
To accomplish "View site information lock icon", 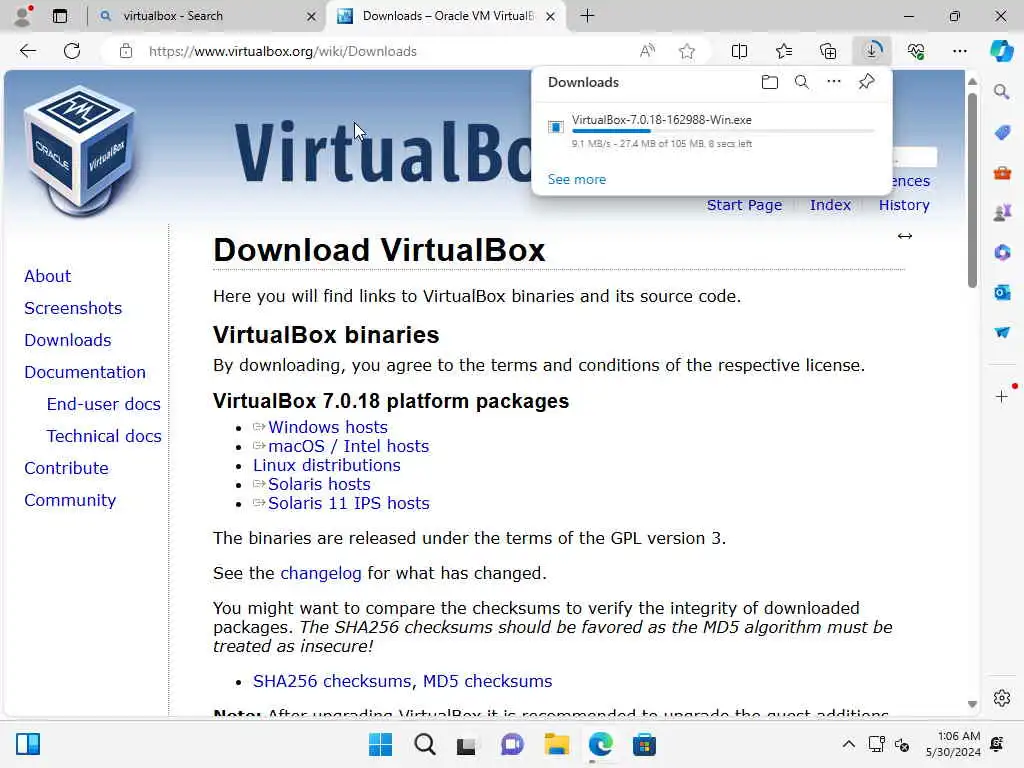I will [126, 51].
